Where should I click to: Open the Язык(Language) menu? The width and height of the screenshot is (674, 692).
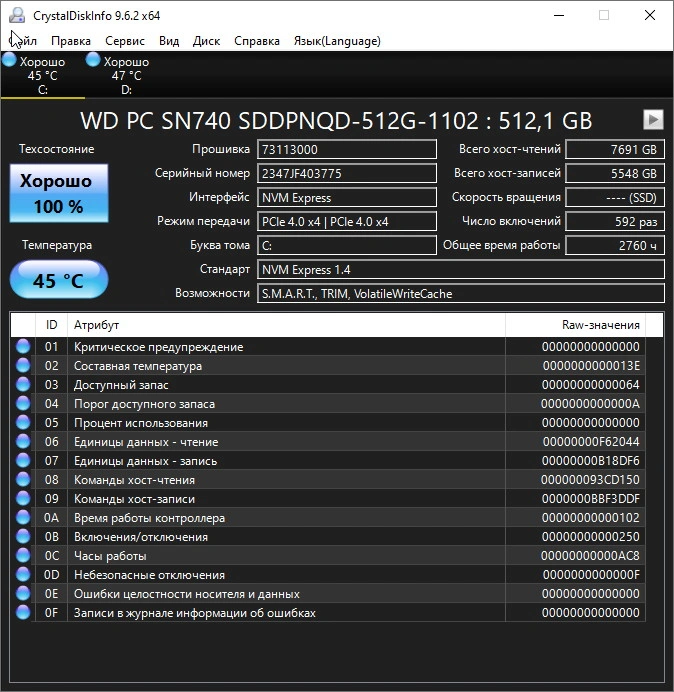coord(337,41)
